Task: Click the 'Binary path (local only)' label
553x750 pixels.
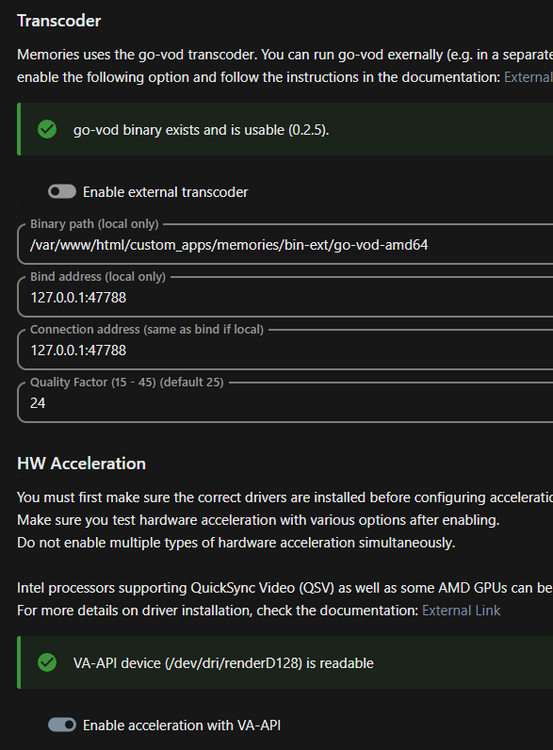Action: pyautogui.click(x=94, y=224)
